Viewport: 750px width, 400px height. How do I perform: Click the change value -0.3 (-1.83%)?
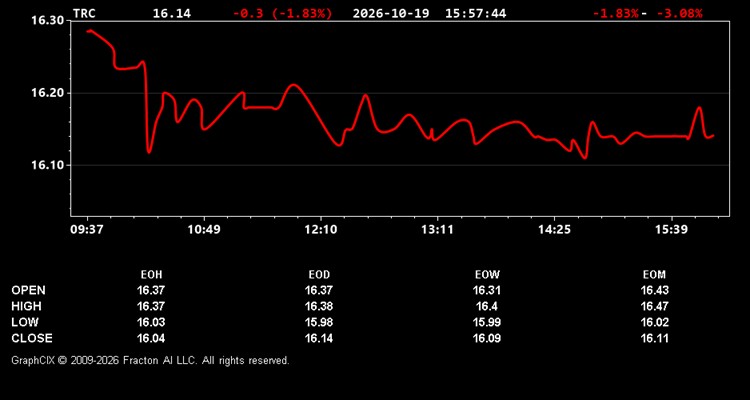[x=282, y=13]
